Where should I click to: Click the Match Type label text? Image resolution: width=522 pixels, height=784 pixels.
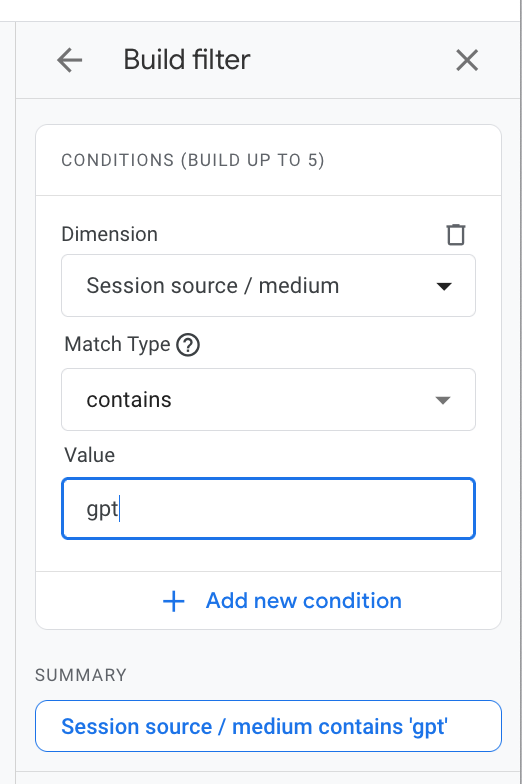point(118,344)
